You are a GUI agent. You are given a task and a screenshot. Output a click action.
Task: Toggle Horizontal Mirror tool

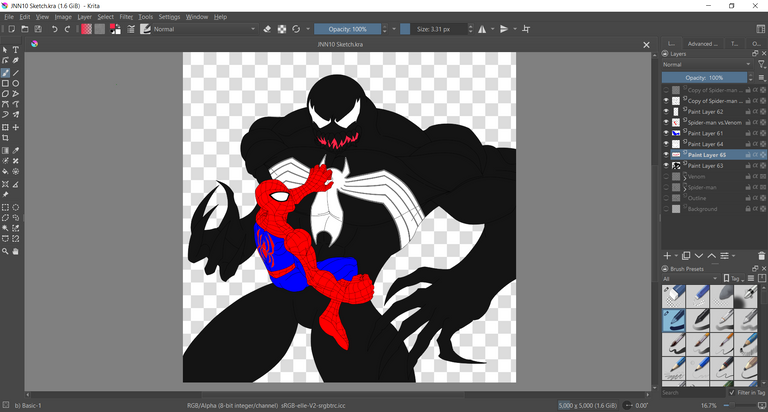click(482, 29)
